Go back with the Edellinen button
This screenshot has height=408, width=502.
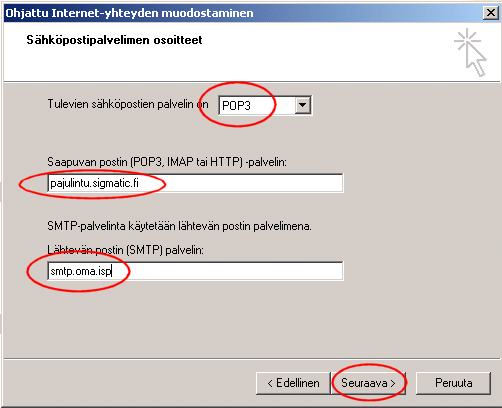[x=293, y=383]
